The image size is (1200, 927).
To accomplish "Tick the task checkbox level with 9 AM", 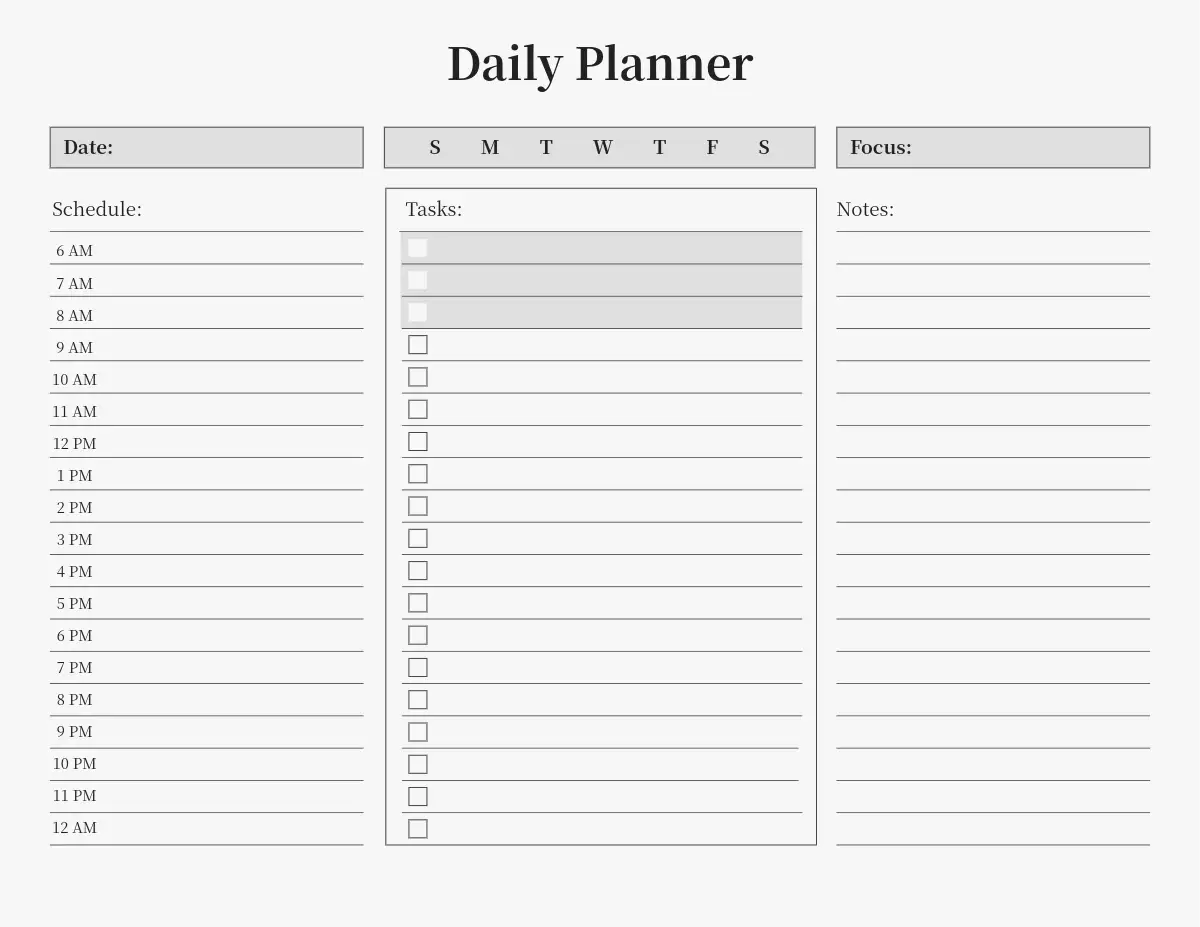I will 418,344.
